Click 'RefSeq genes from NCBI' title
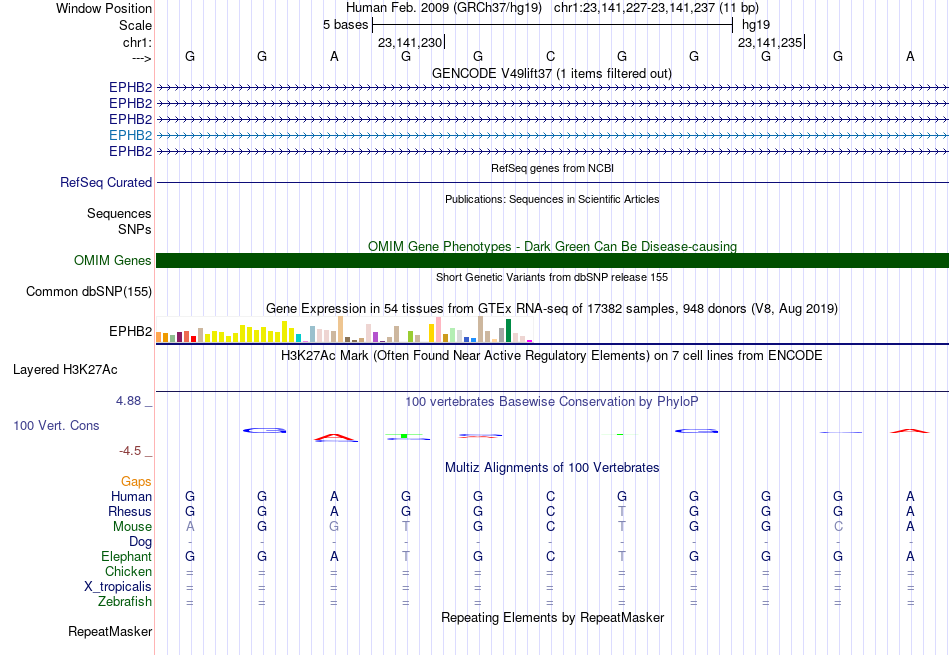Image resolution: width=950 pixels, height=655 pixels. coord(552,168)
